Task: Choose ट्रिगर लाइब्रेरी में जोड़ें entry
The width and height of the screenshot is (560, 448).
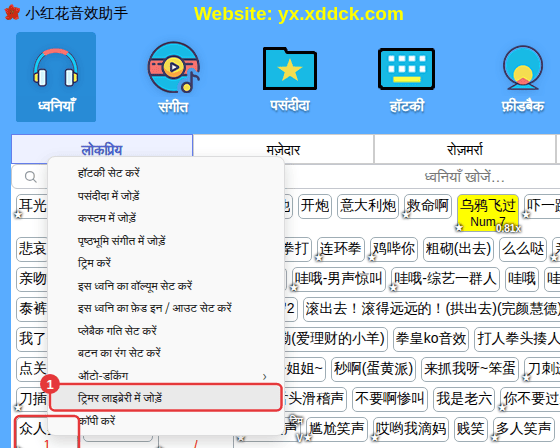Action: [166, 397]
